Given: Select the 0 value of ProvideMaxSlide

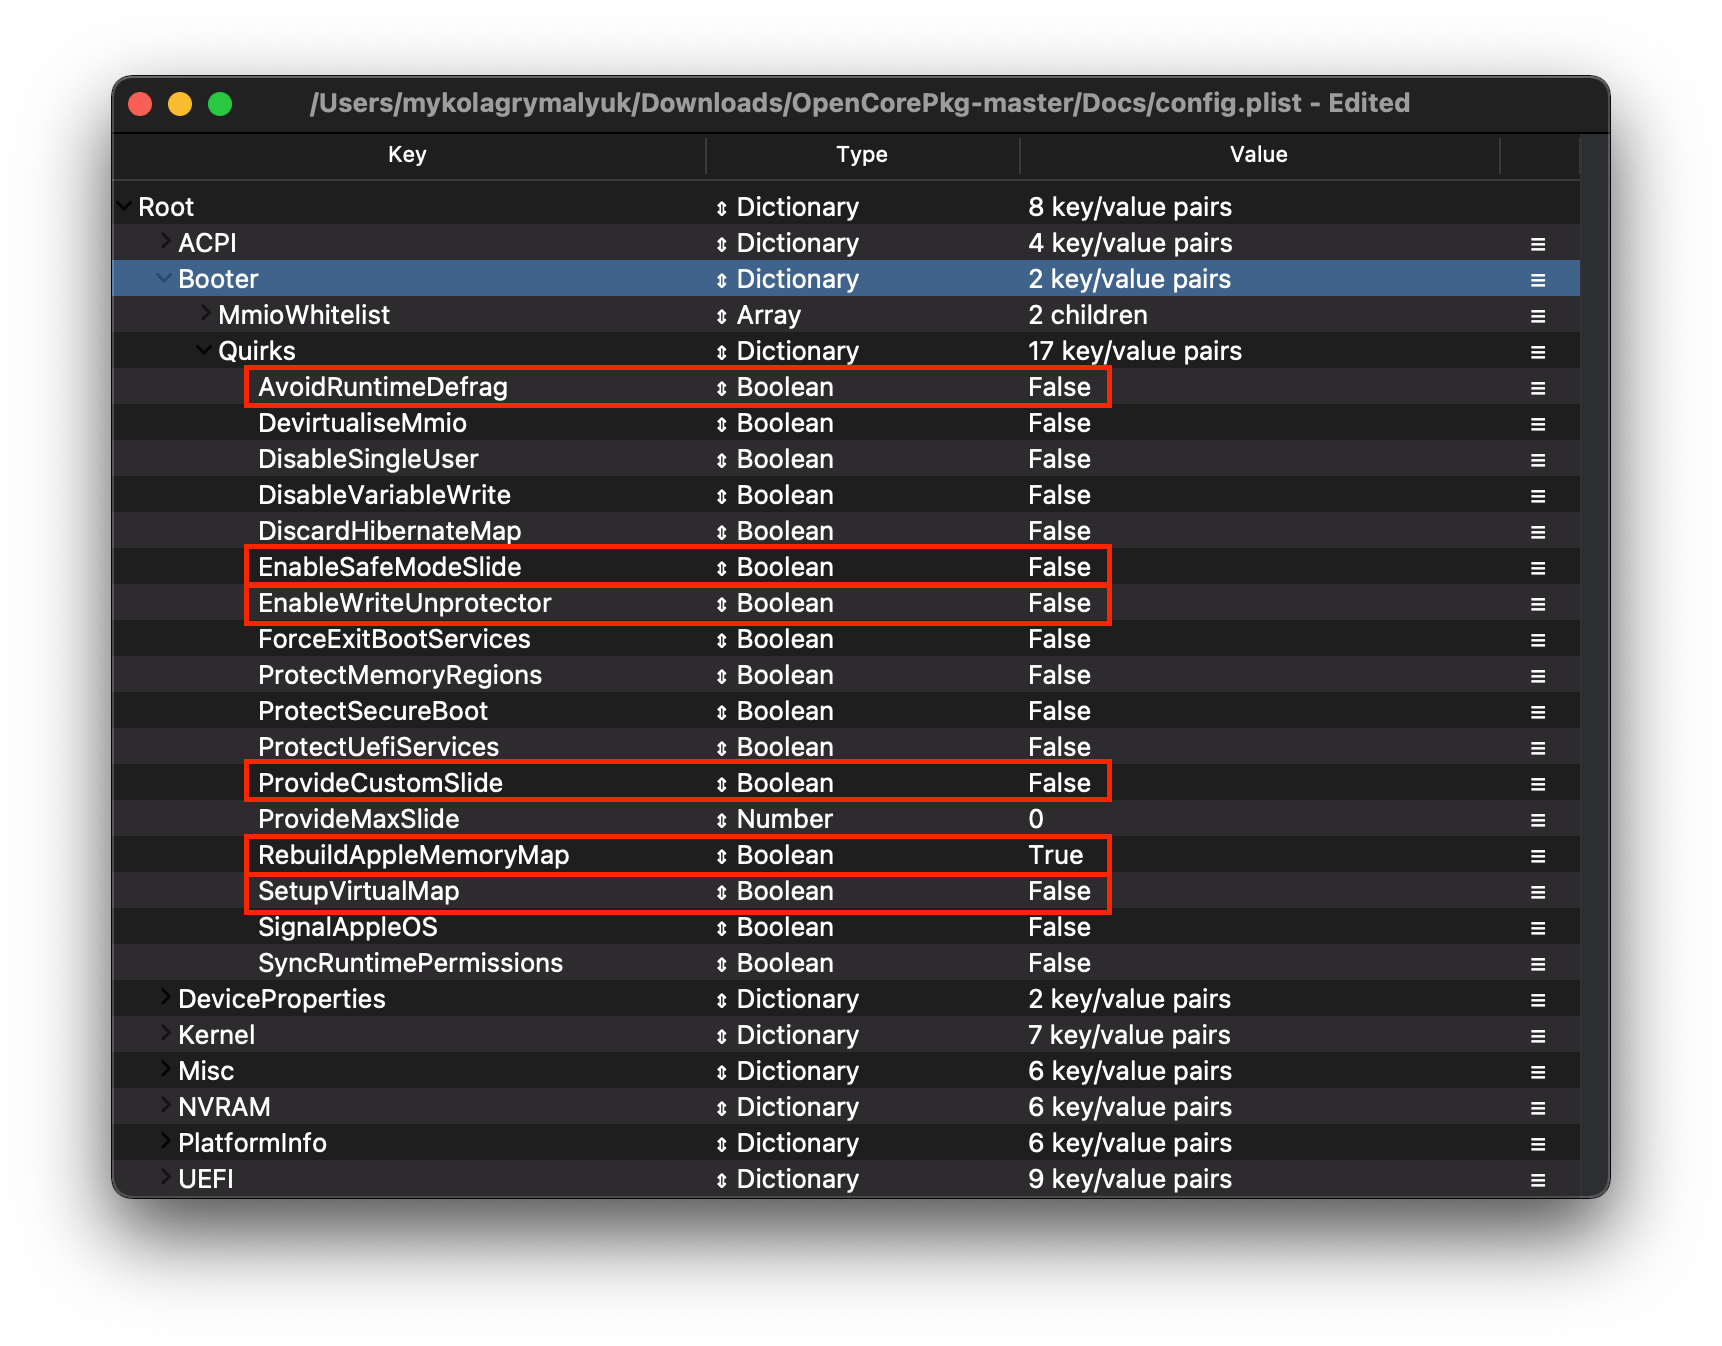Looking at the screenshot, I should point(1036,820).
